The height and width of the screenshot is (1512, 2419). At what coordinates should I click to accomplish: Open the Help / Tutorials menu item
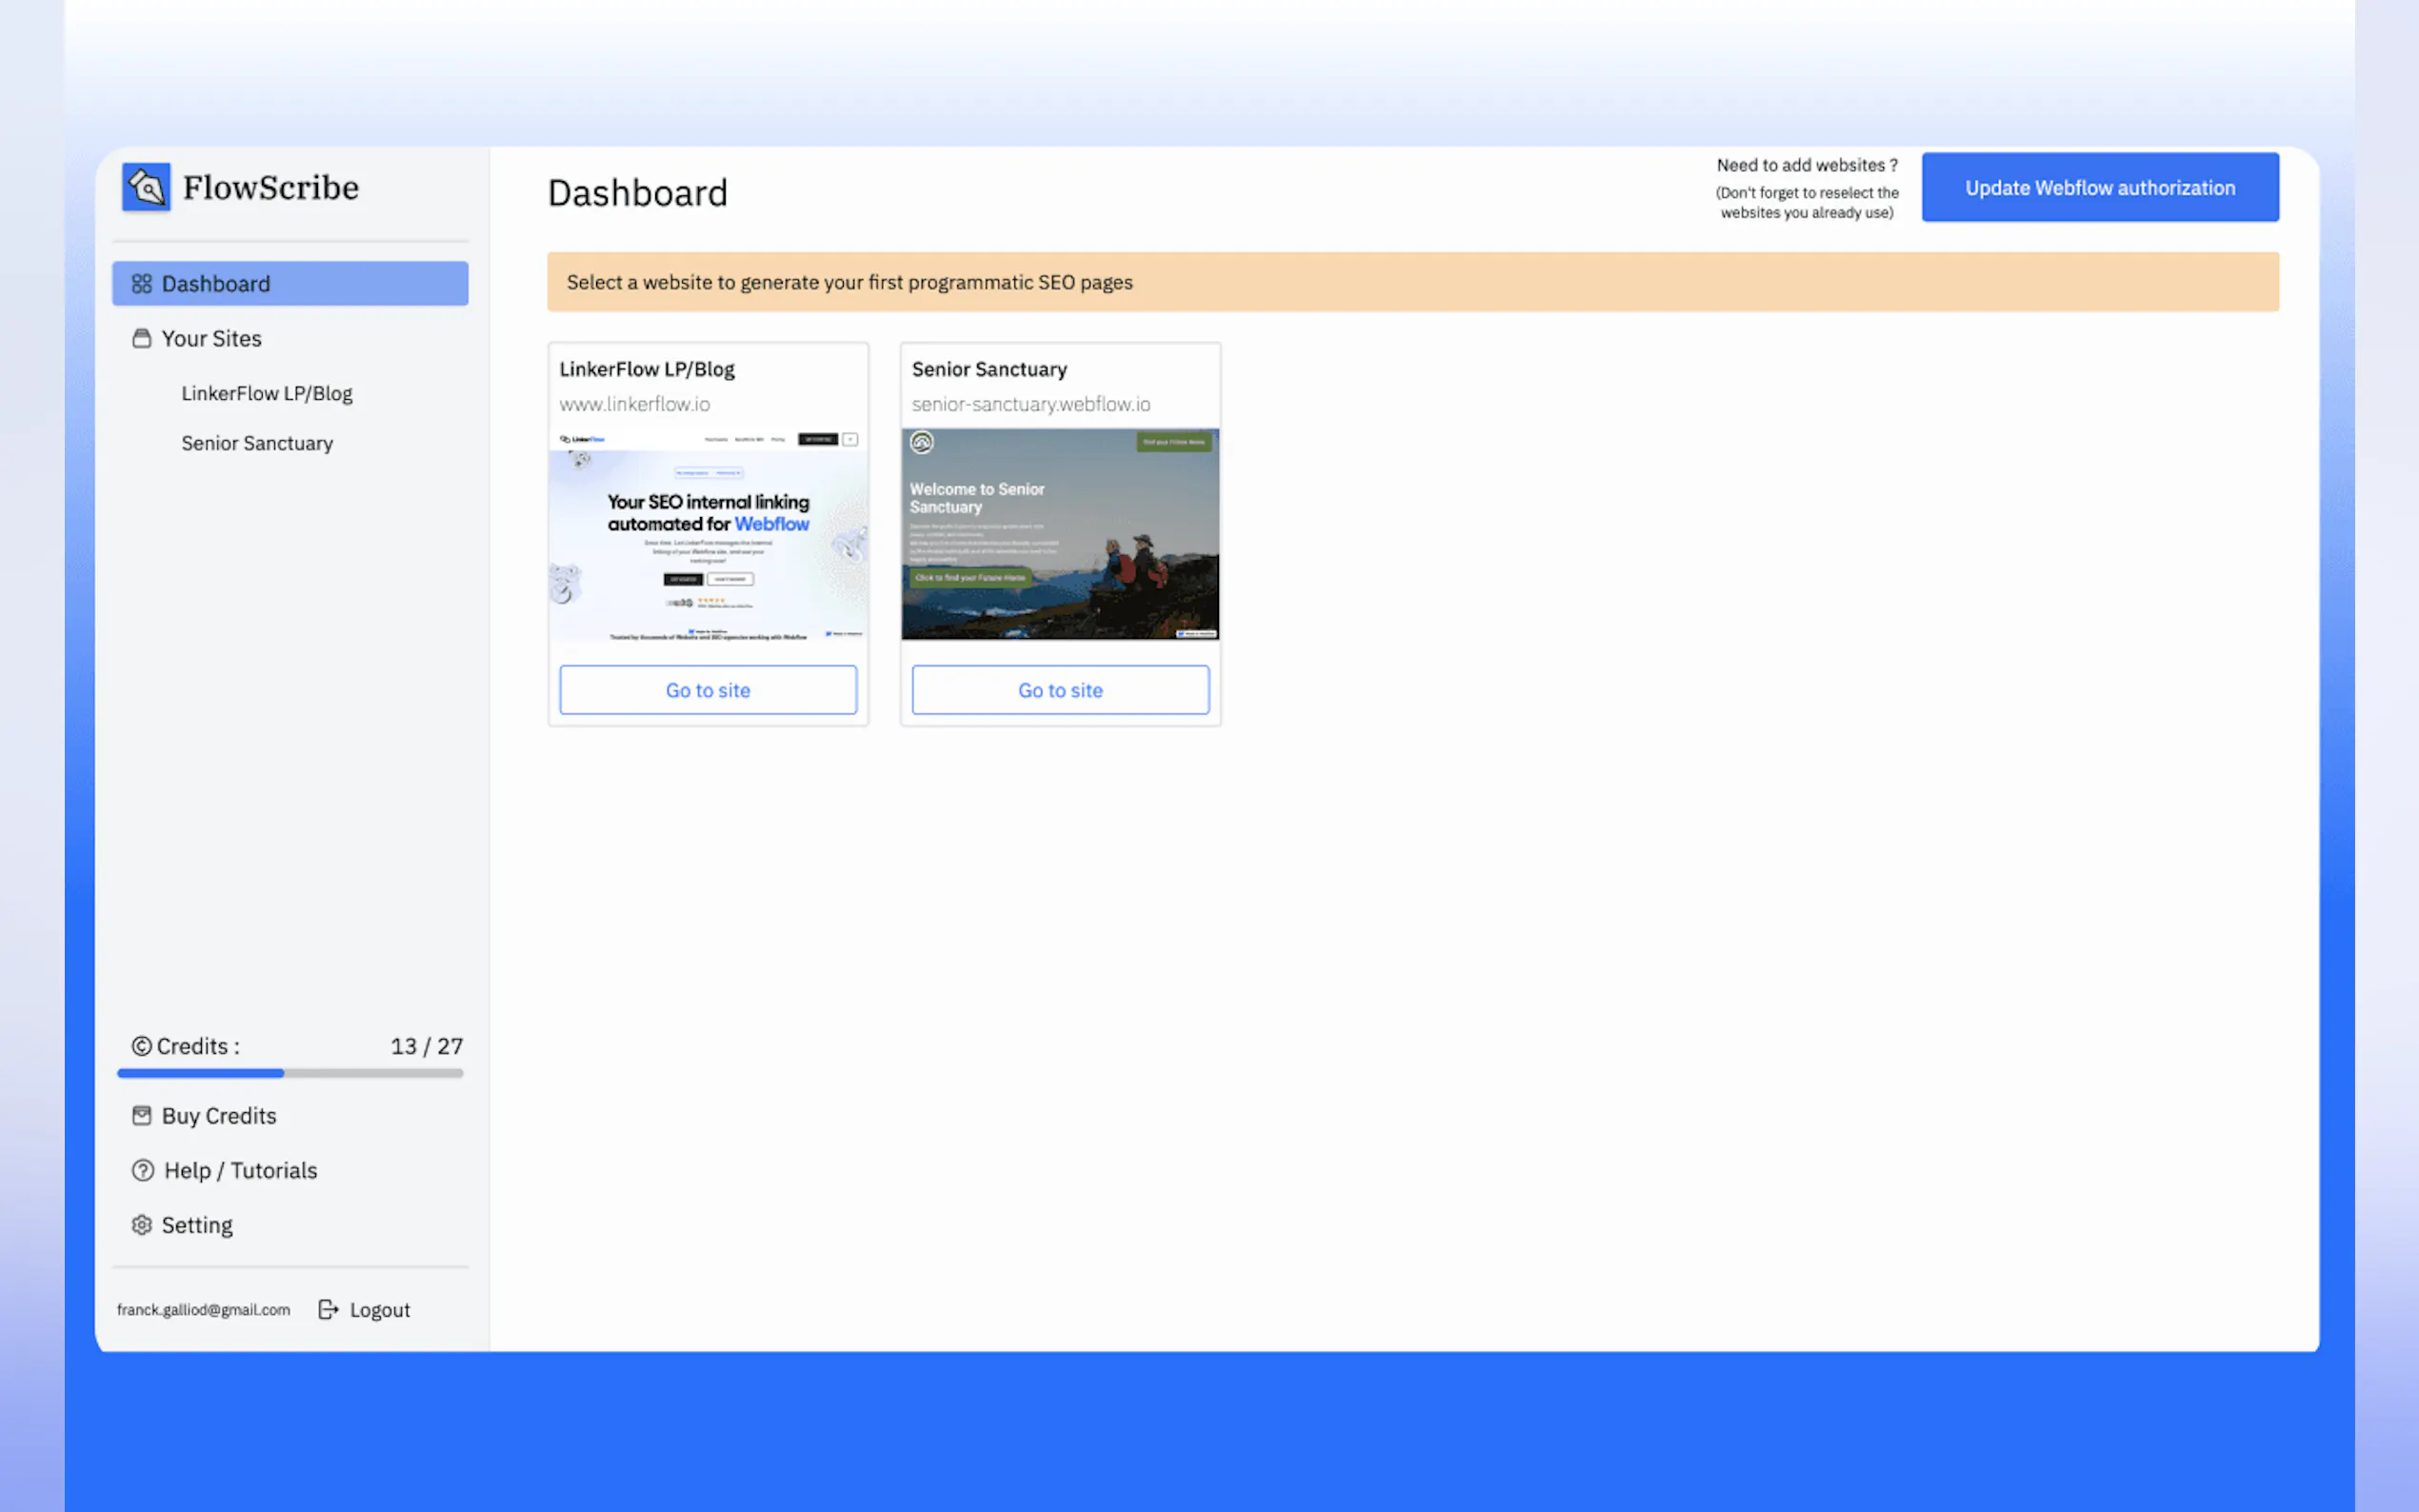pyautogui.click(x=240, y=1170)
